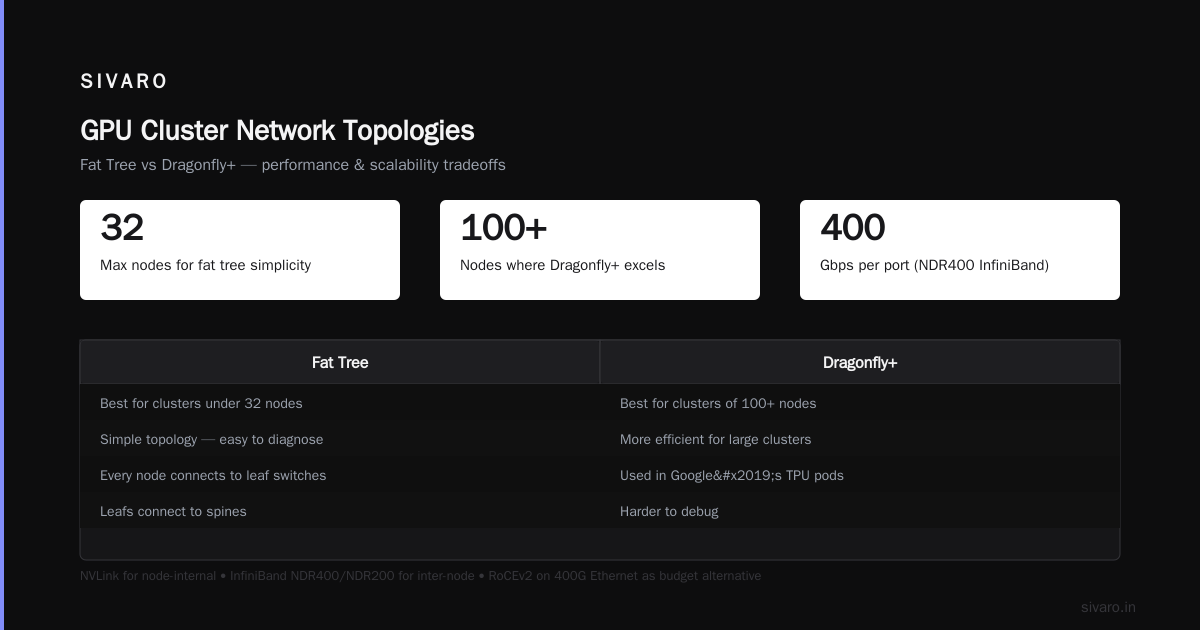
Task: Select the GPU Cluster Network Topologies heading
Action: [x=277, y=131]
